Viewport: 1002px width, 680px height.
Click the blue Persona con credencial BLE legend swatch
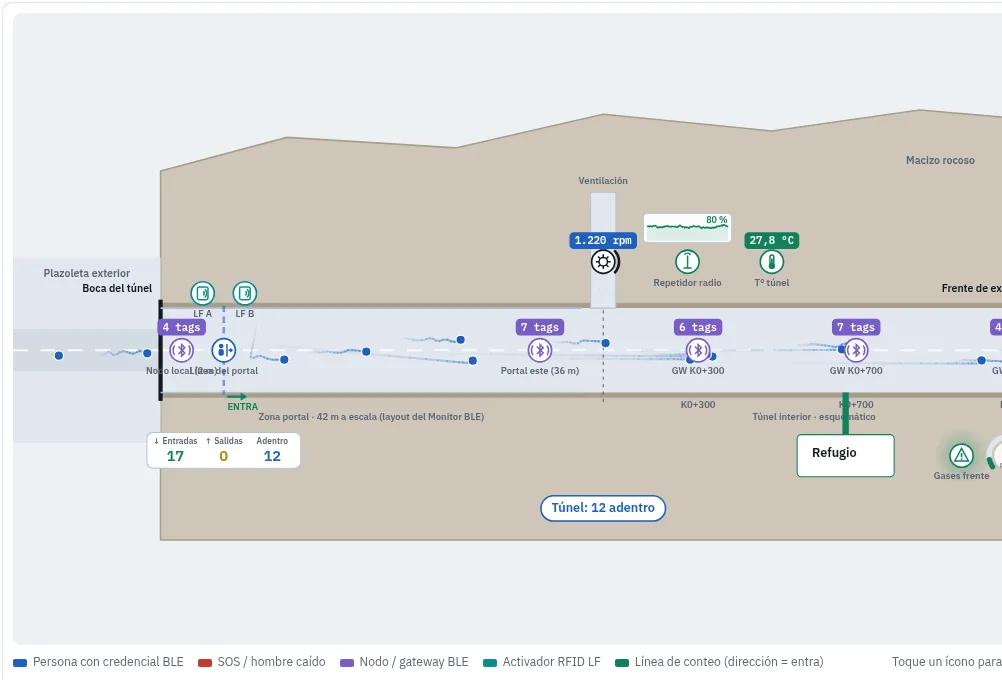coord(20,663)
